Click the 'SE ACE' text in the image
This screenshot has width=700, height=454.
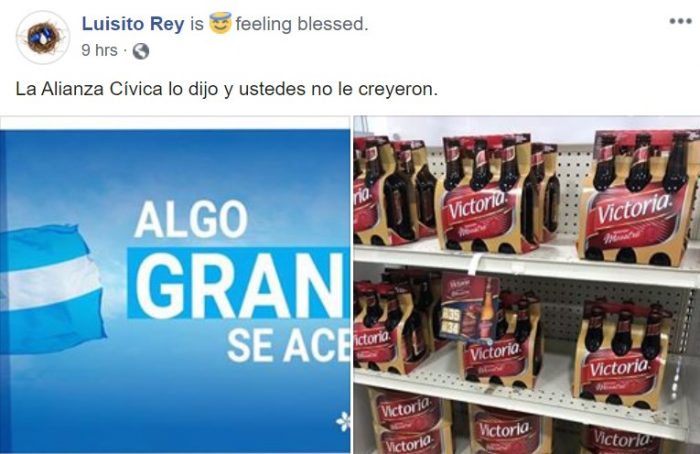point(288,346)
